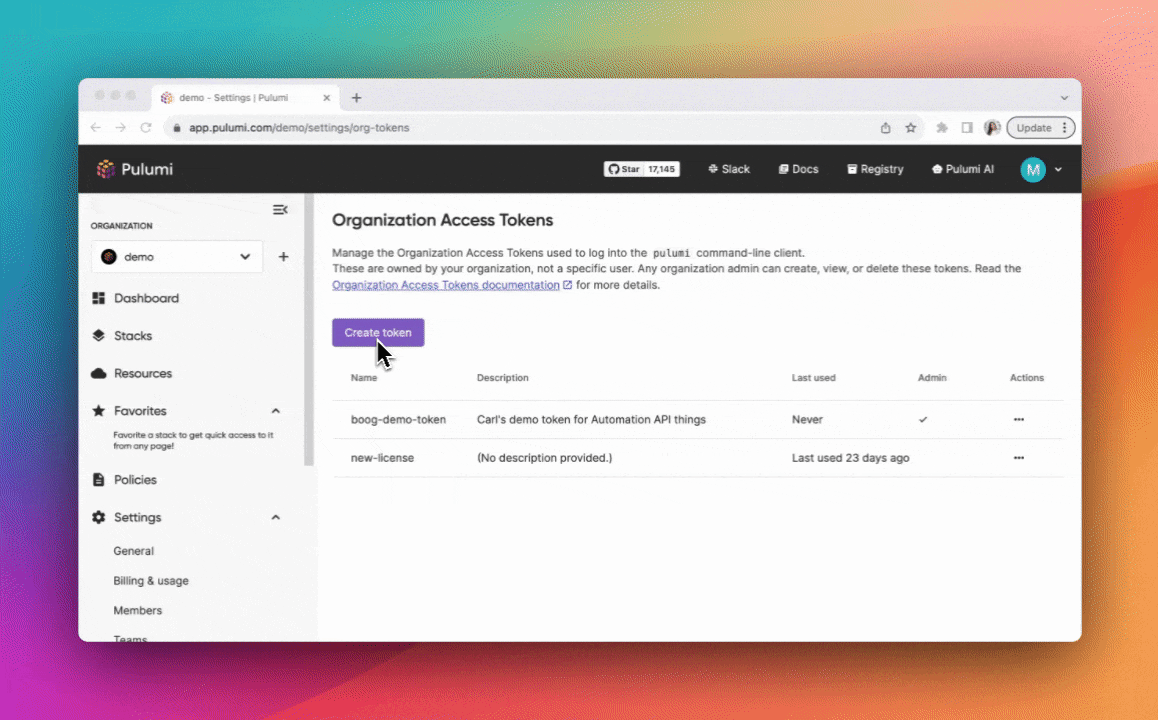Reload the page with refresh icon
This screenshot has width=1158, height=720.
[146, 128]
